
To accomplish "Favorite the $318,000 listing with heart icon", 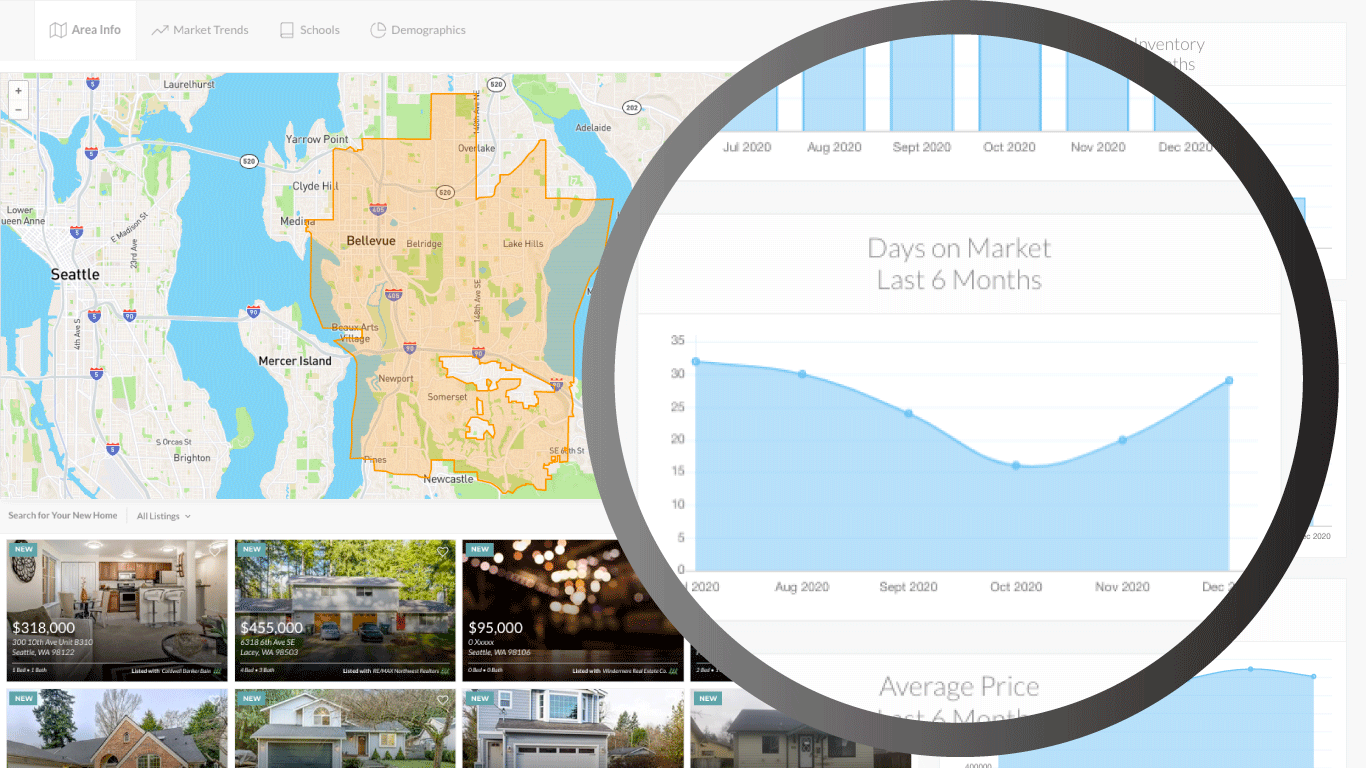I will [214, 551].
